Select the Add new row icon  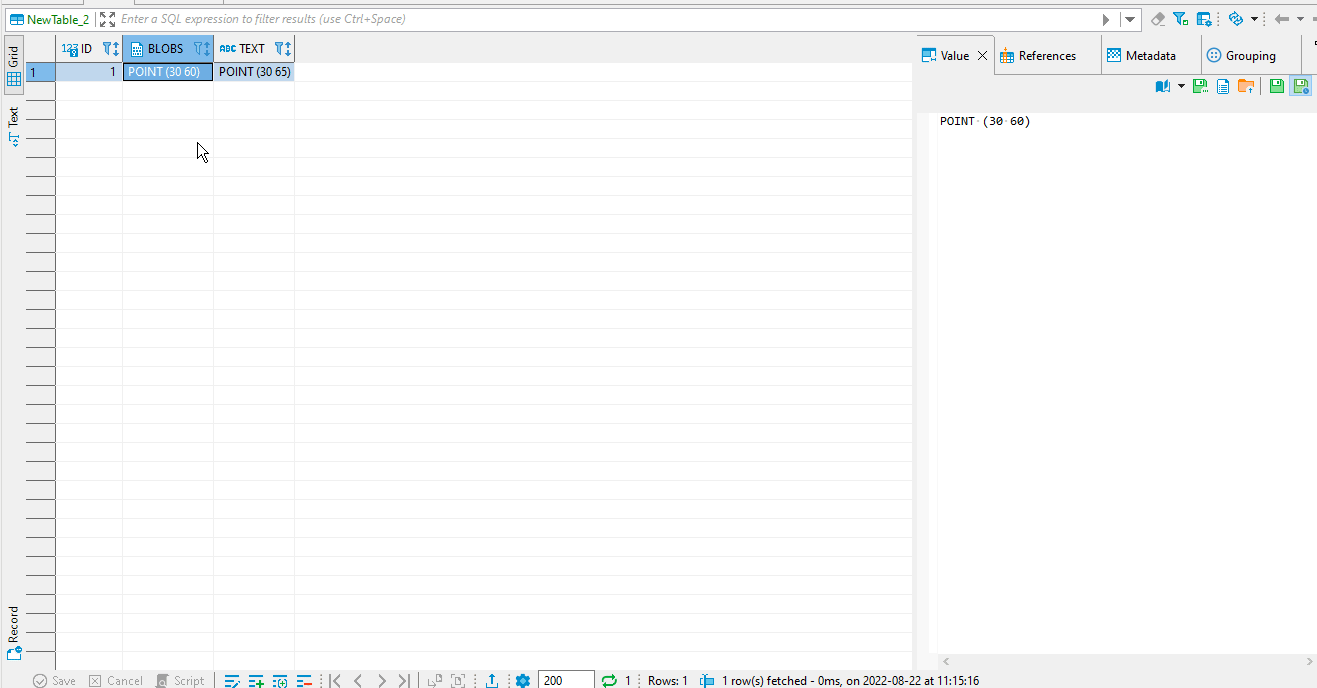(256, 679)
